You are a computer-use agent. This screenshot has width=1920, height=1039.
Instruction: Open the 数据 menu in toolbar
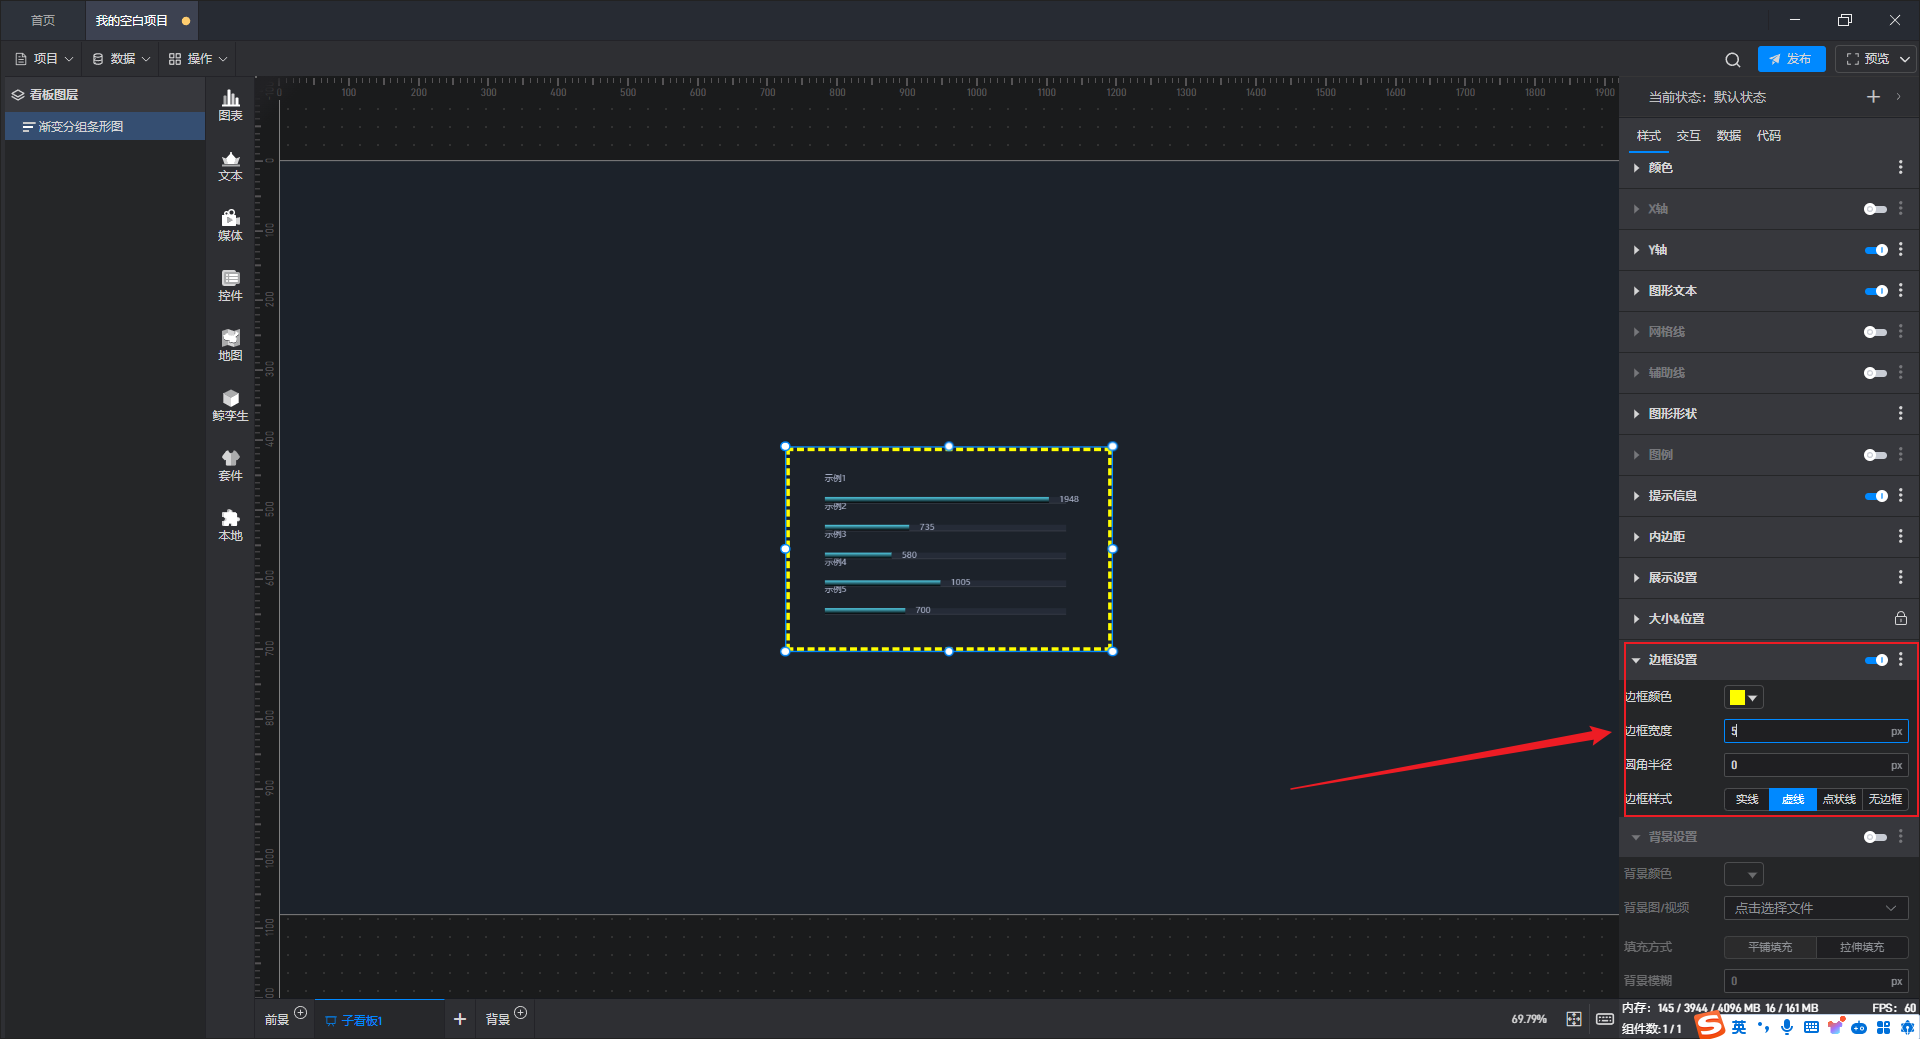point(121,59)
